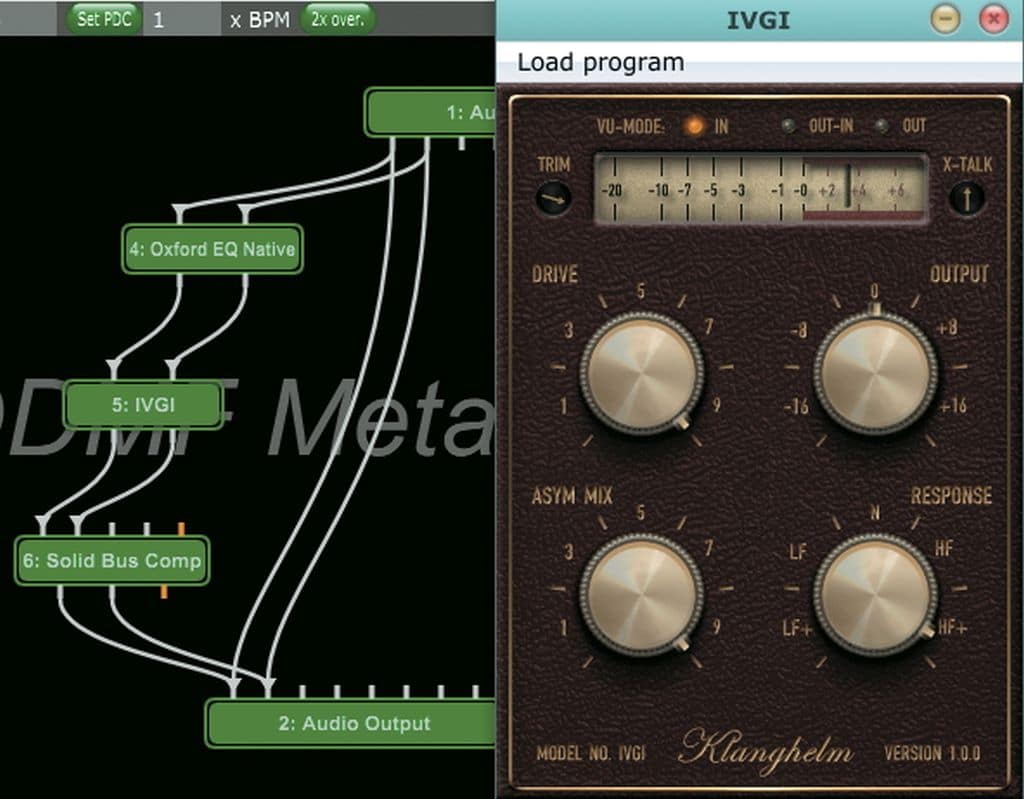1024x799 pixels.
Task: Set VU-MODE to IN
Action: click(694, 125)
